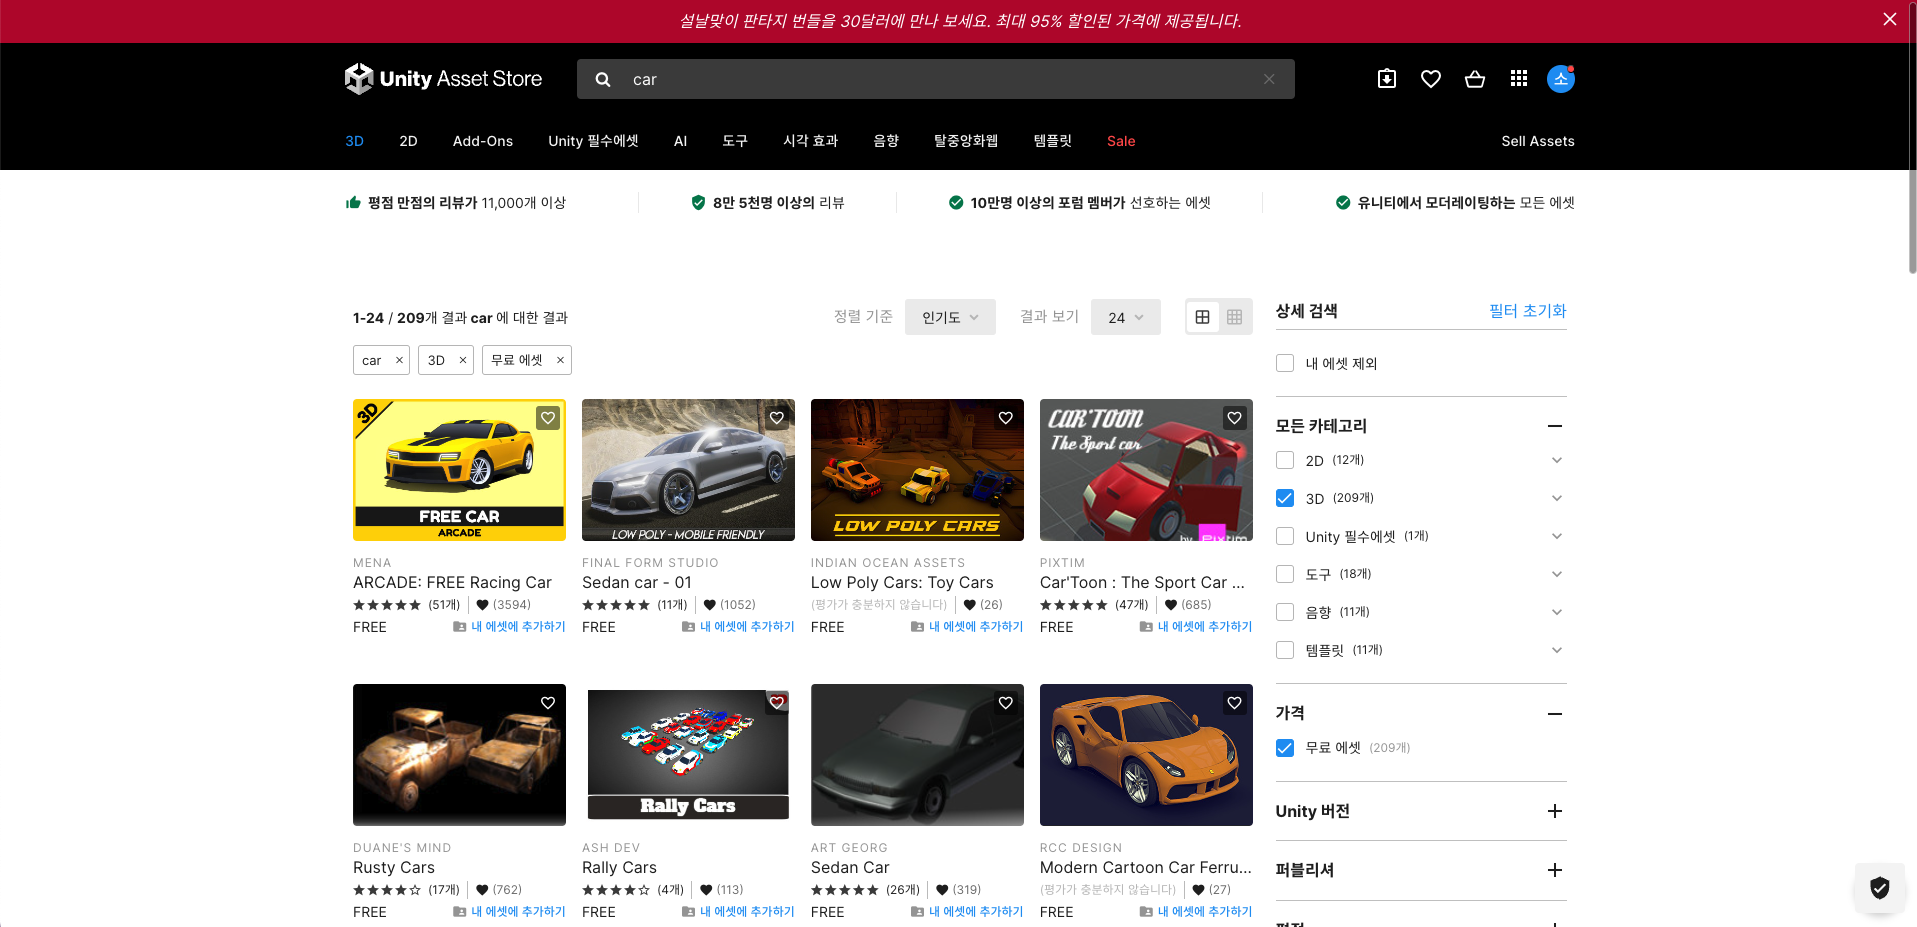Expand the Unity 필수에셋 category chevron
This screenshot has height=927, width=1917.
point(1557,536)
